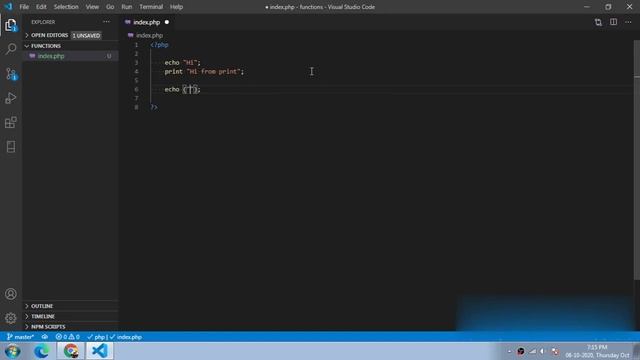The width and height of the screenshot is (640, 360).
Task: Click the clock and date in taskbar
Action: pos(597,351)
